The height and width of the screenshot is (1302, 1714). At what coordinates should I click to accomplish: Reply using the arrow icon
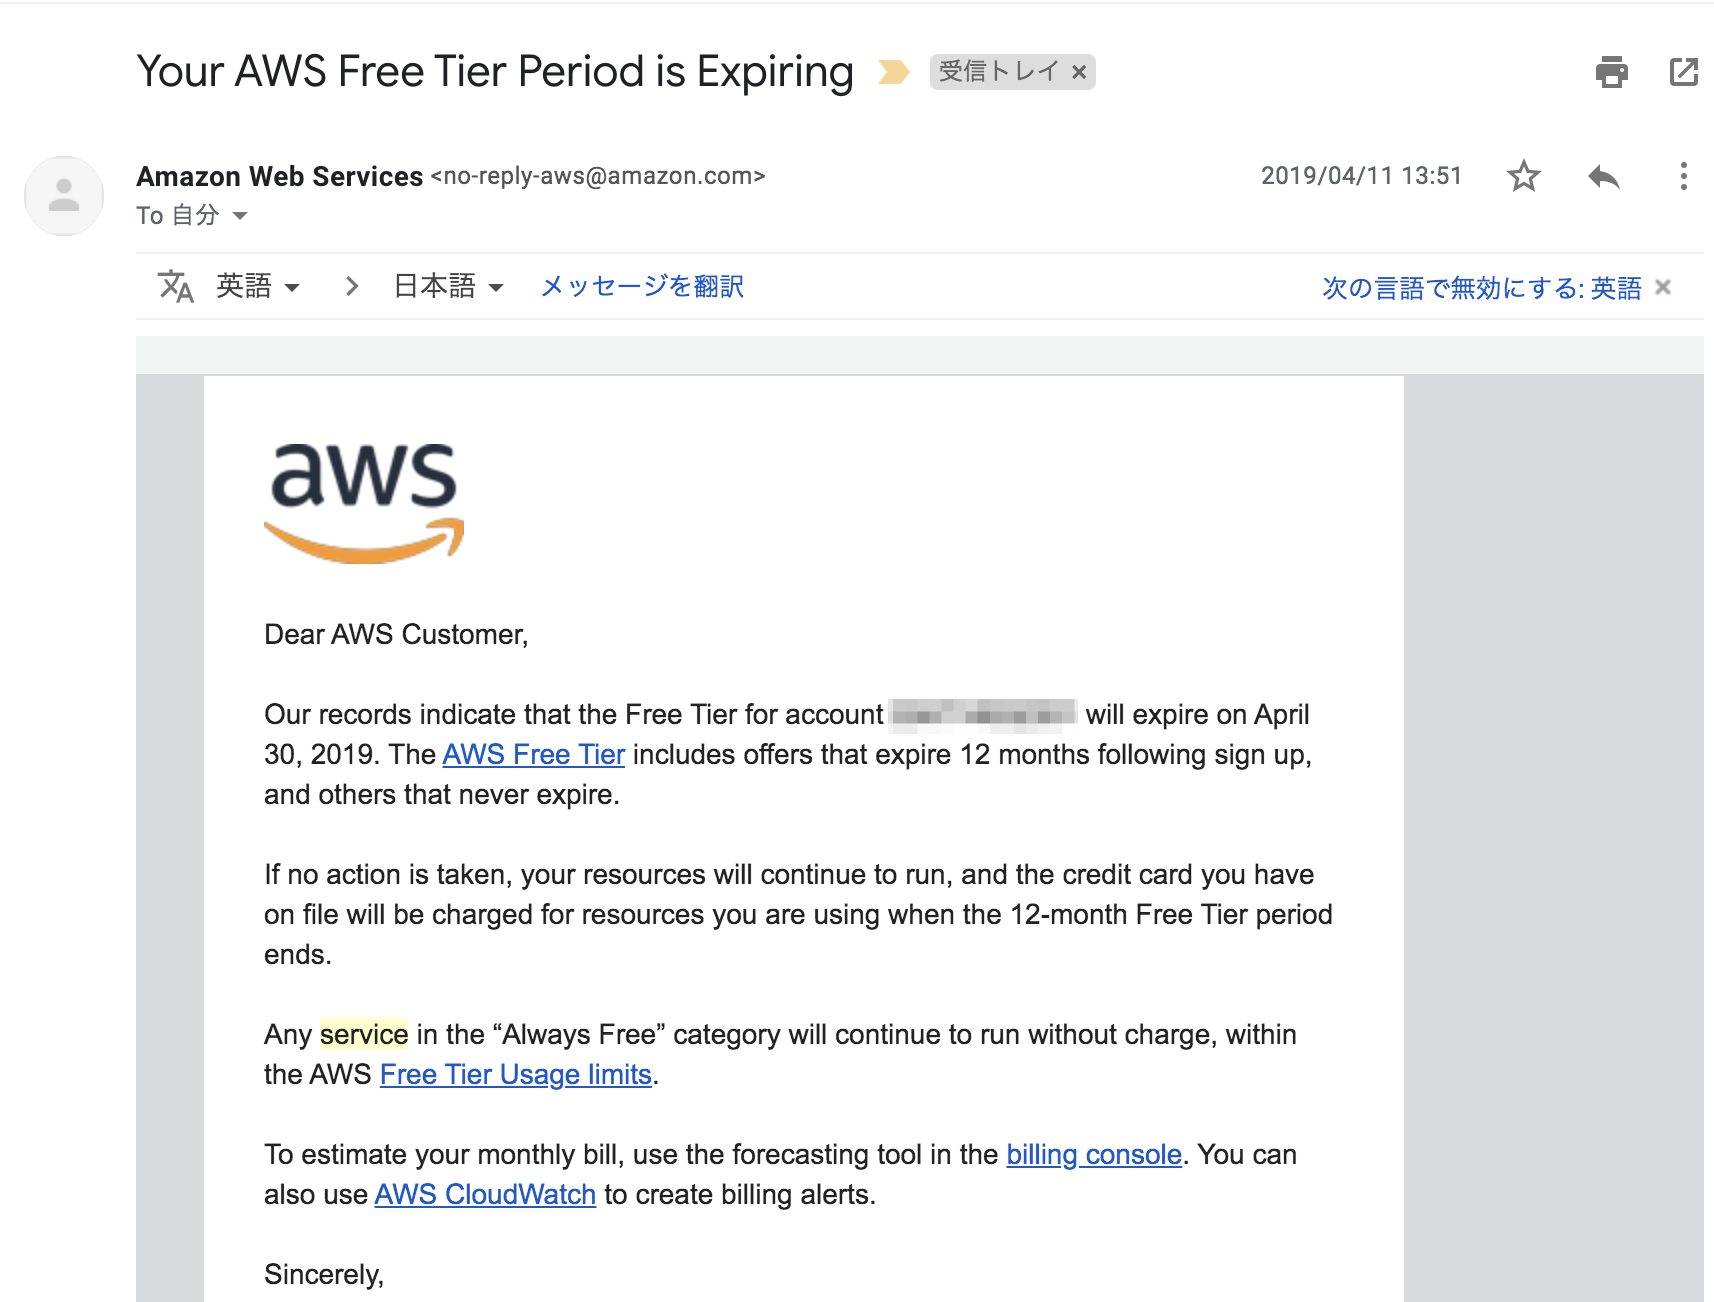click(1603, 177)
